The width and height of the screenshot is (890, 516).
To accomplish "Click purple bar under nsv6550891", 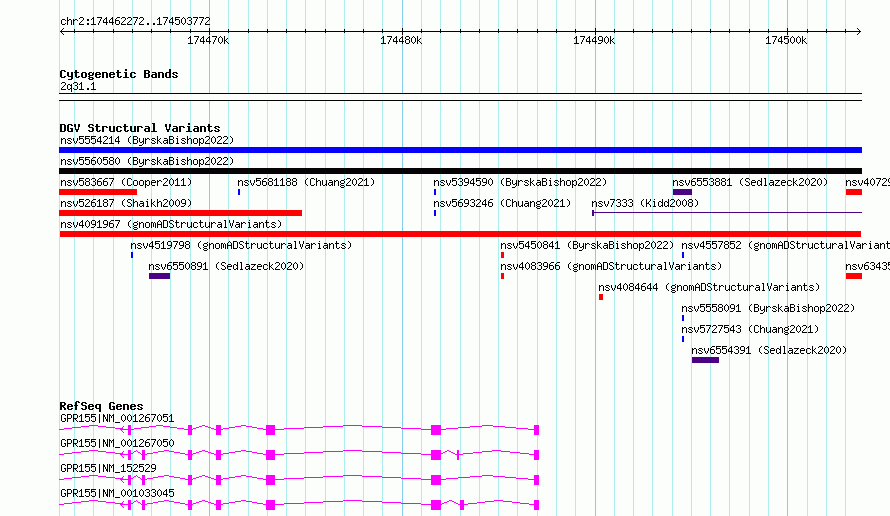I will (159, 276).
